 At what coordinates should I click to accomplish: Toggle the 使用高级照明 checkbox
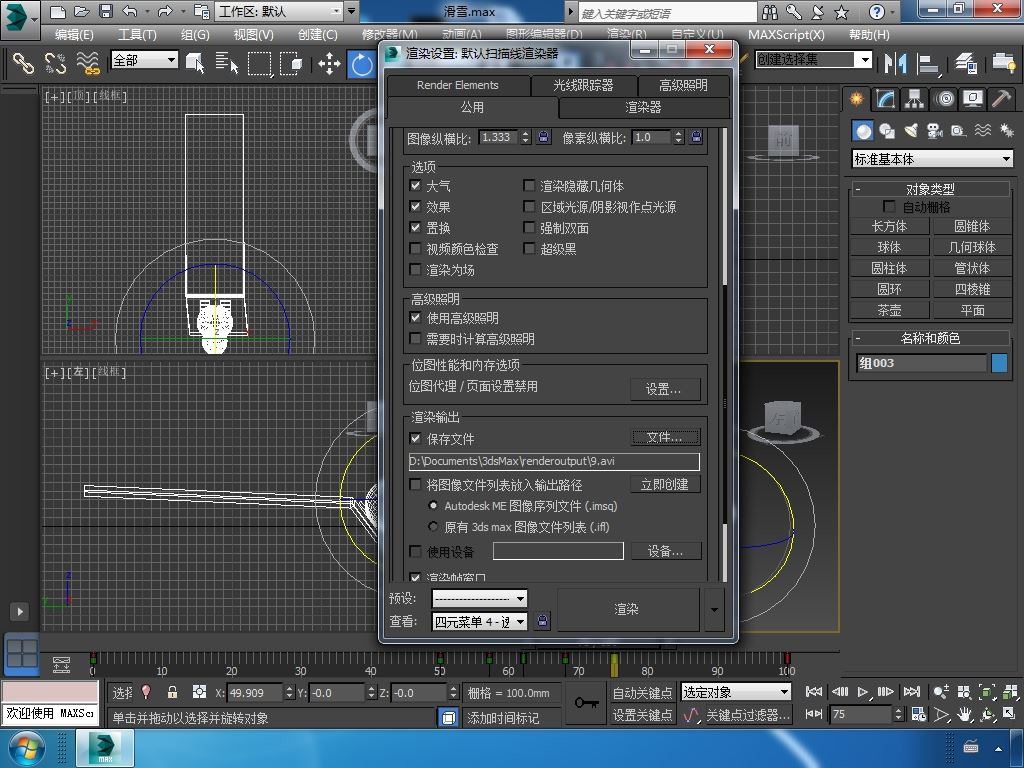point(415,317)
